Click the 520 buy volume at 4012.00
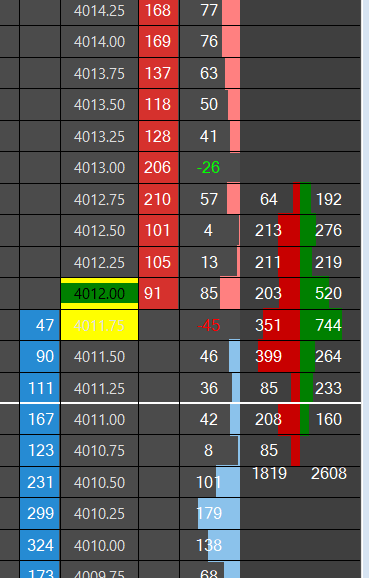Viewport: 369px width, 578px height. tap(328, 293)
